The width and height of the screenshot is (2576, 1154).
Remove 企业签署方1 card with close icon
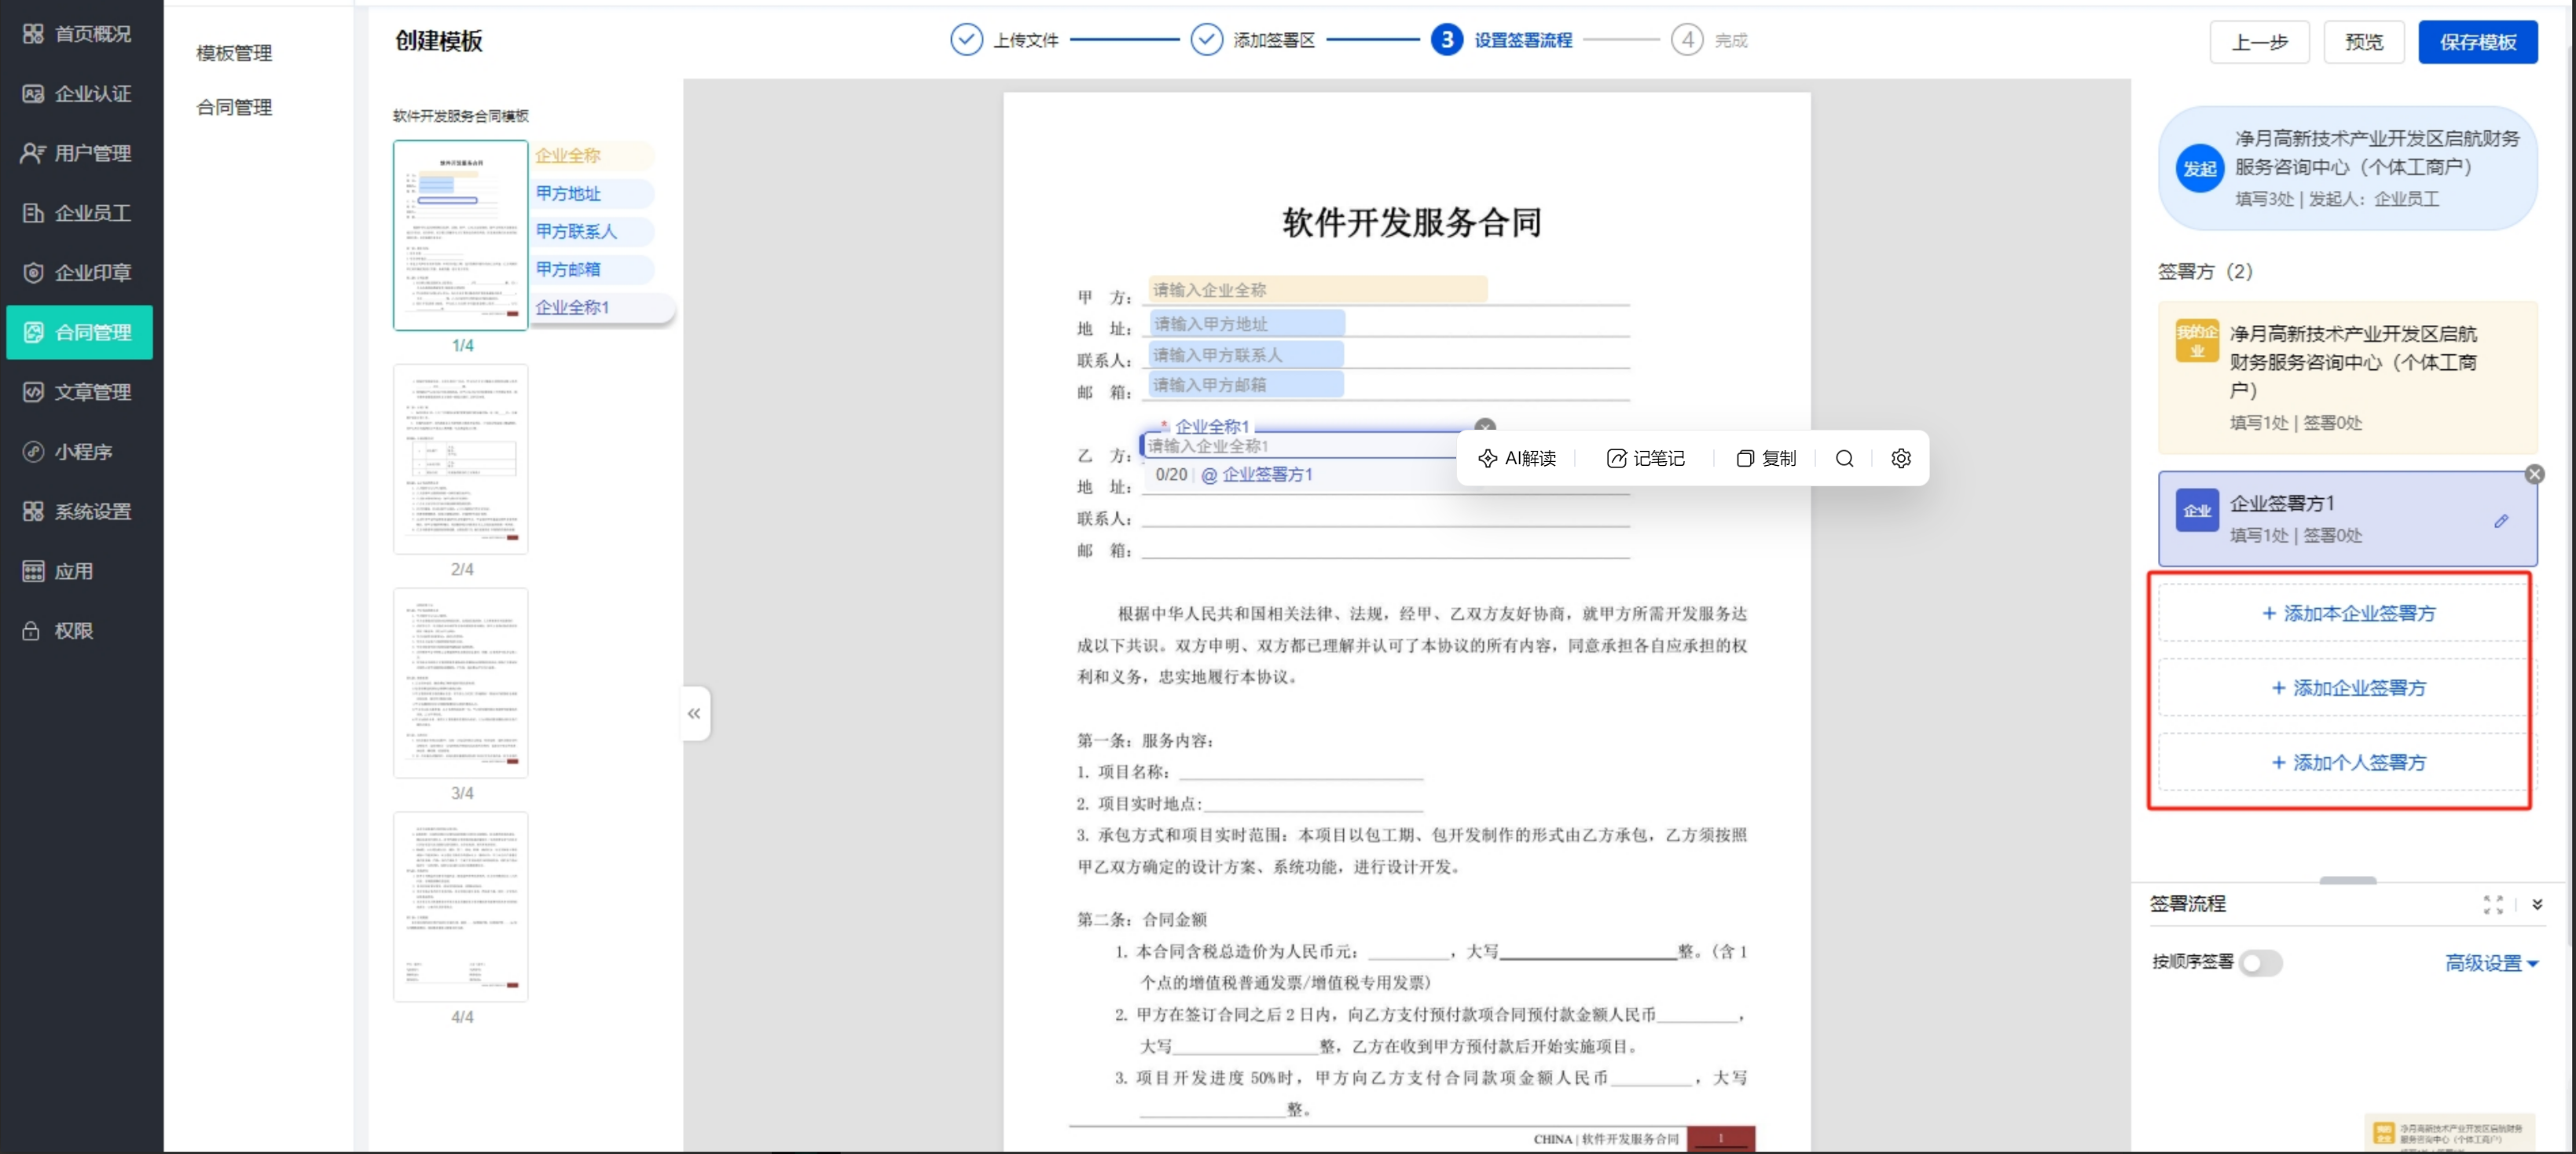pos(2534,474)
